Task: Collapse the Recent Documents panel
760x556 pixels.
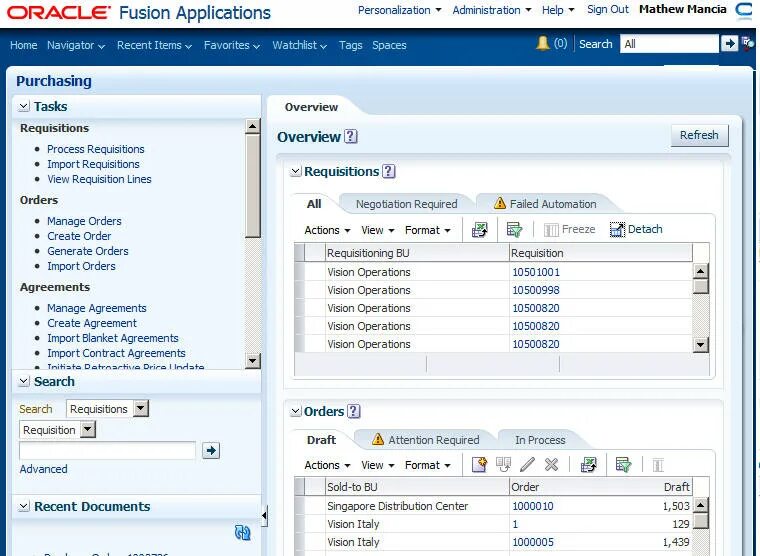Action: pos(24,507)
